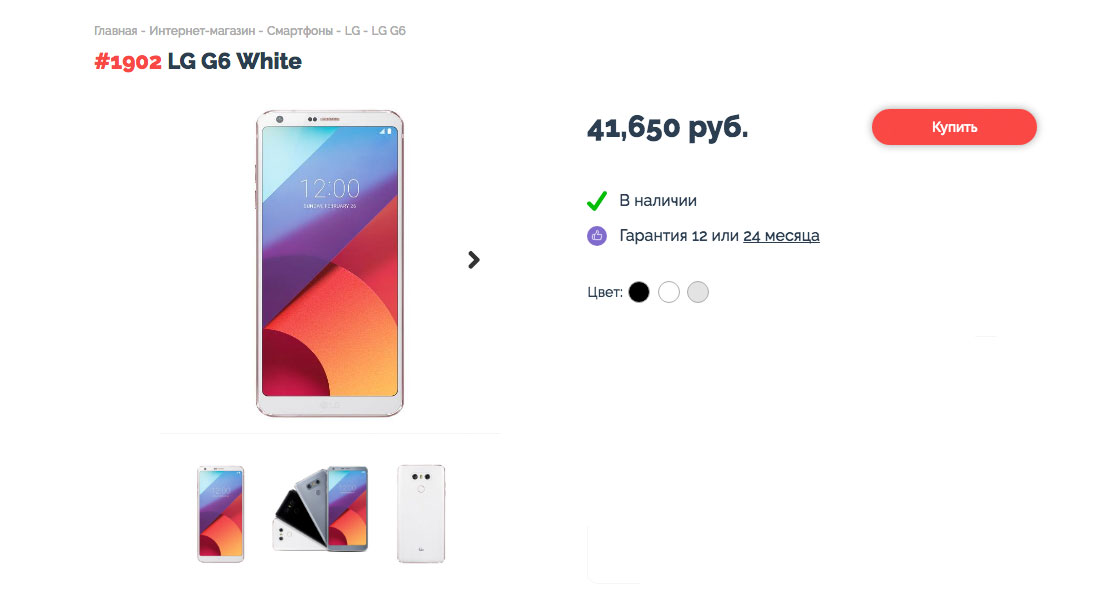Select the multi-color phones thumbnail
1120x600 pixels.
click(x=321, y=509)
